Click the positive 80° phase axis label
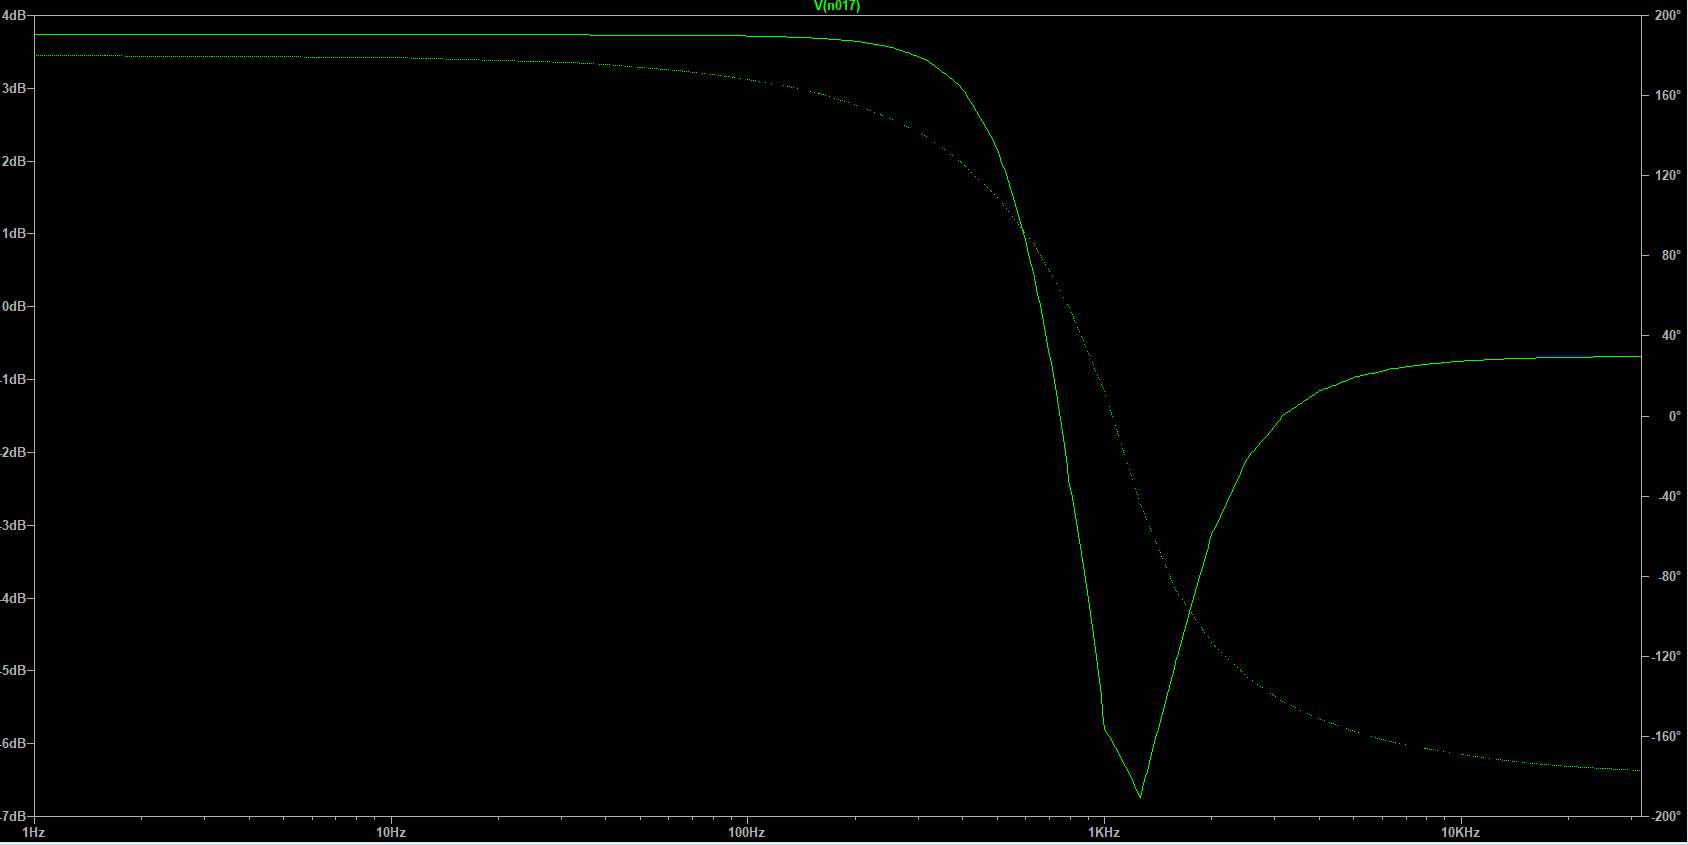 pos(1671,256)
